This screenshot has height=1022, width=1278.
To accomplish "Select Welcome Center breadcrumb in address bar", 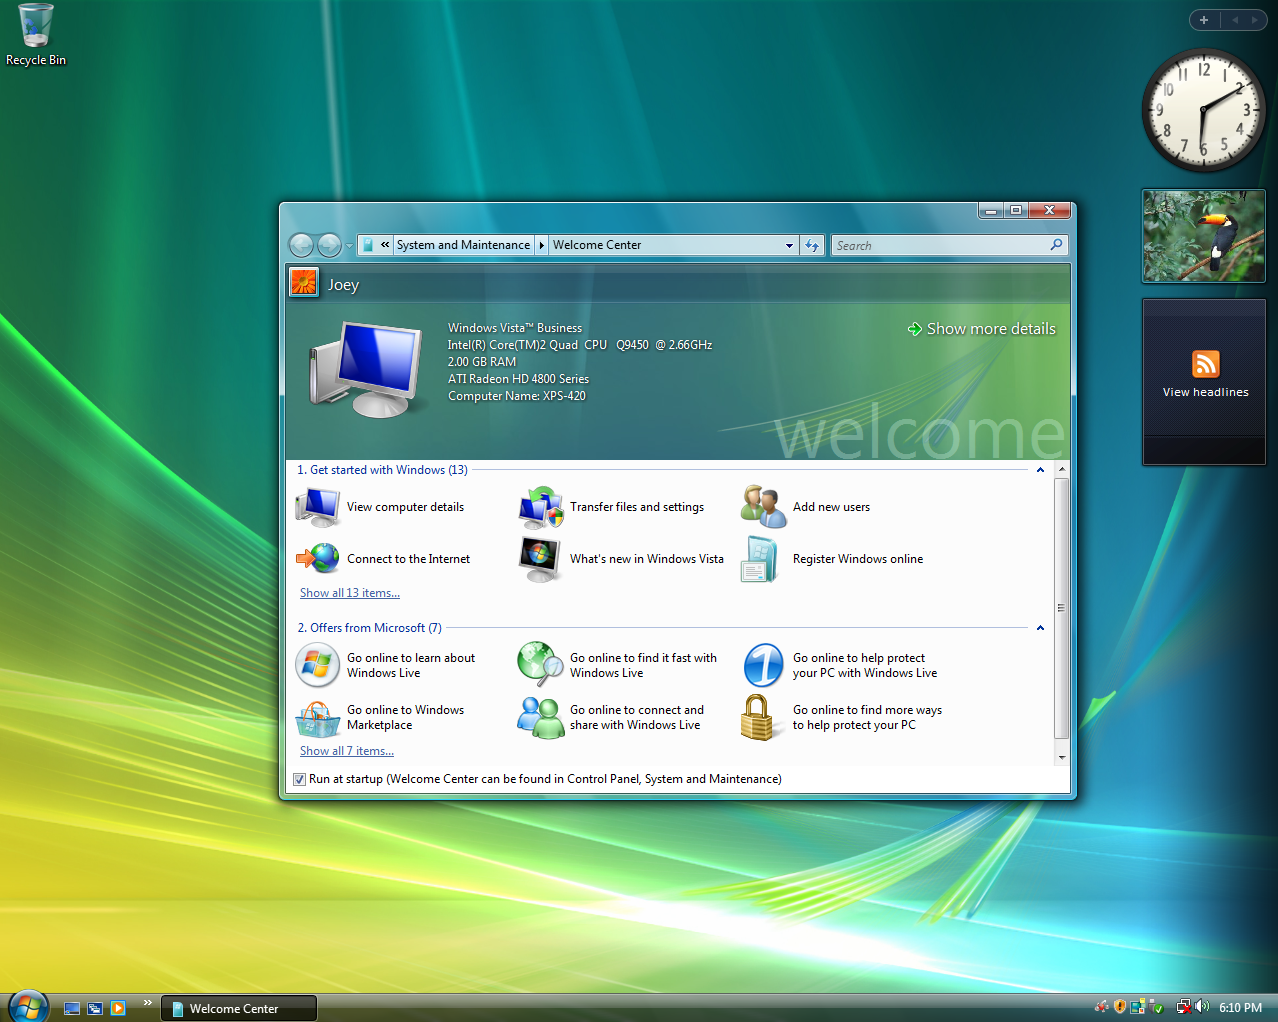I will coord(597,245).
